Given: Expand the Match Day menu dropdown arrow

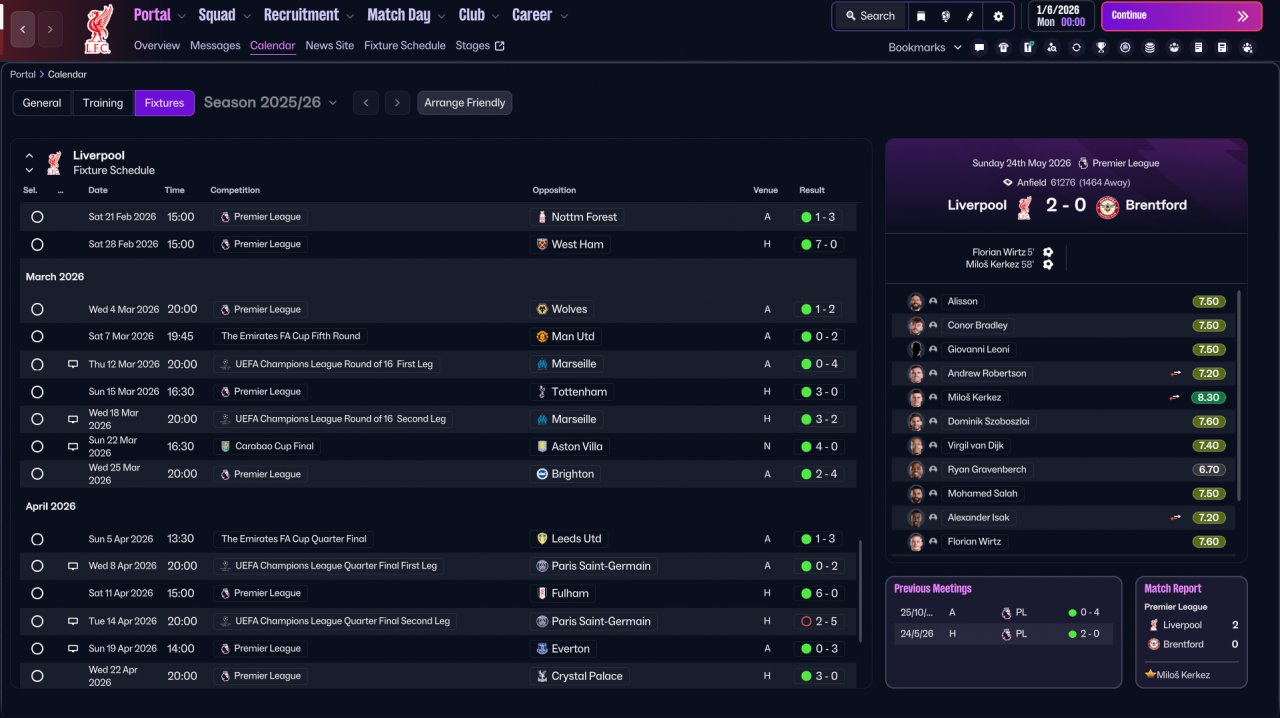Looking at the screenshot, I should (x=441, y=16).
